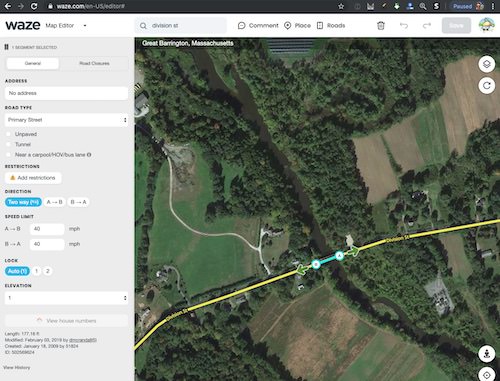Toggle the Tunnel checkbox
The image size is (500, 381).
[x=9, y=144]
